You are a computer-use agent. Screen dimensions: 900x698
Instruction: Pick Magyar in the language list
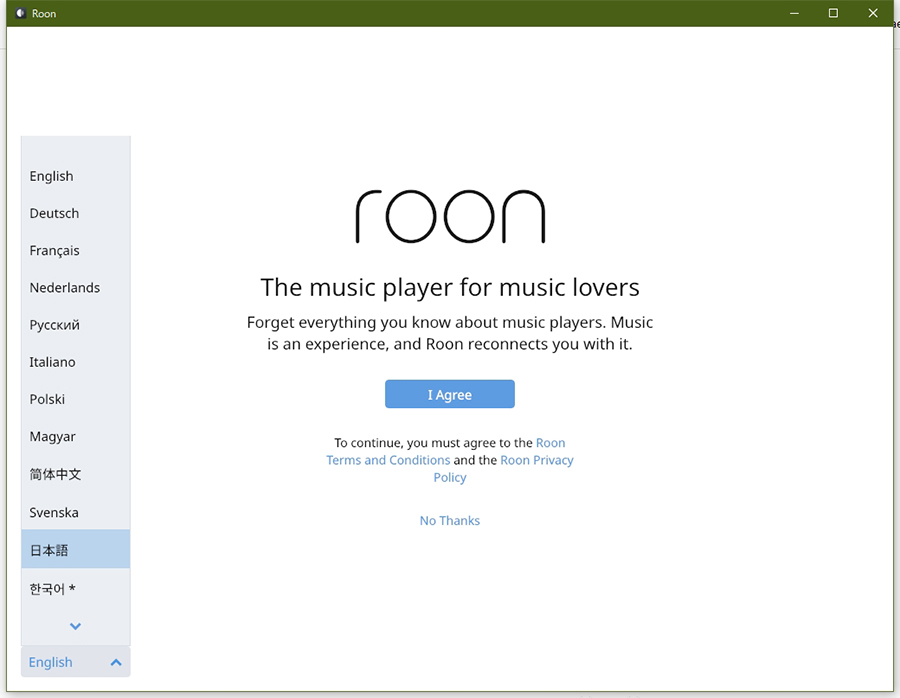tap(52, 436)
